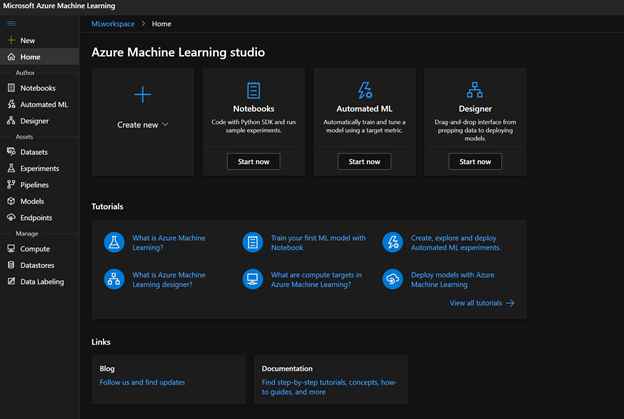The height and width of the screenshot is (419, 624).
Task: Go to Experiments in the sidebar
Action: tap(39, 168)
